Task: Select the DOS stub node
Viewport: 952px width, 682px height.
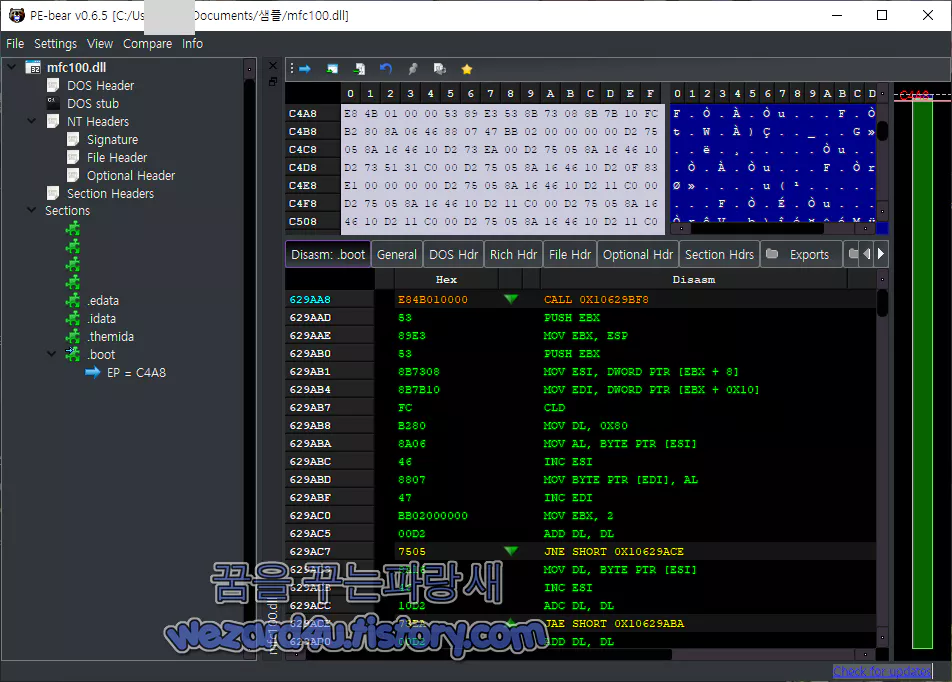Action: pyautogui.click(x=93, y=104)
